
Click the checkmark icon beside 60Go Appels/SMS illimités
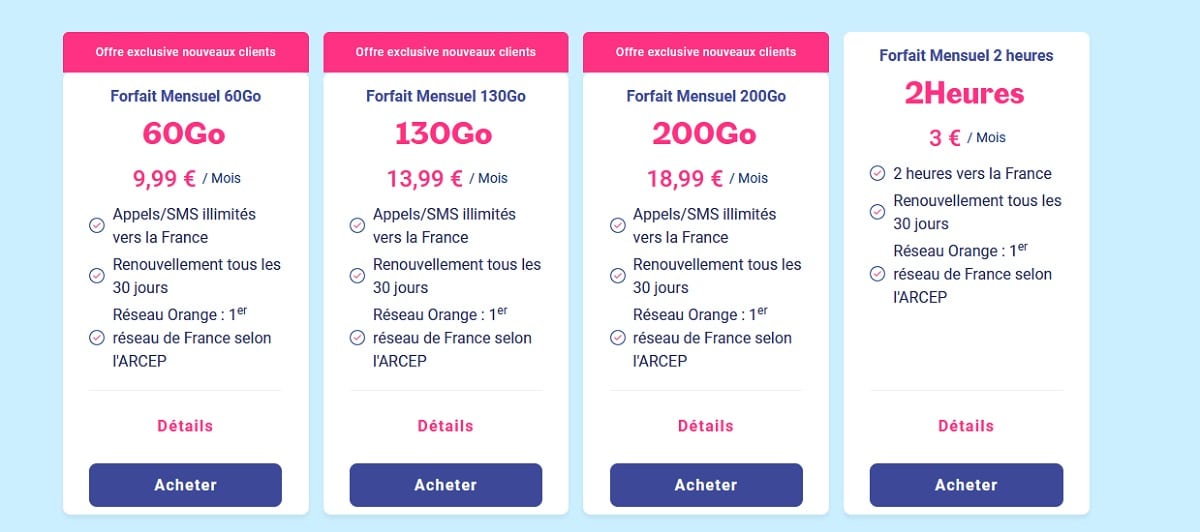tap(97, 226)
